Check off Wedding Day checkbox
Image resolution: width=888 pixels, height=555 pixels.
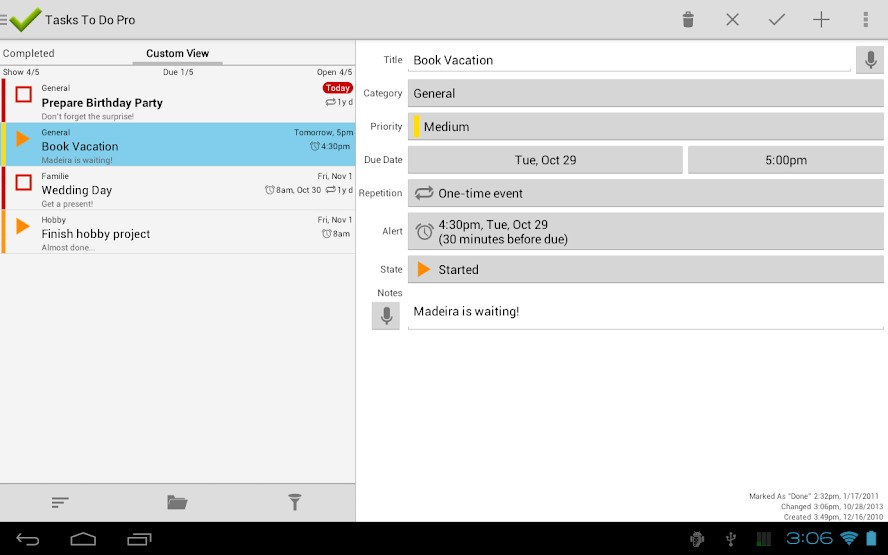click(23, 182)
